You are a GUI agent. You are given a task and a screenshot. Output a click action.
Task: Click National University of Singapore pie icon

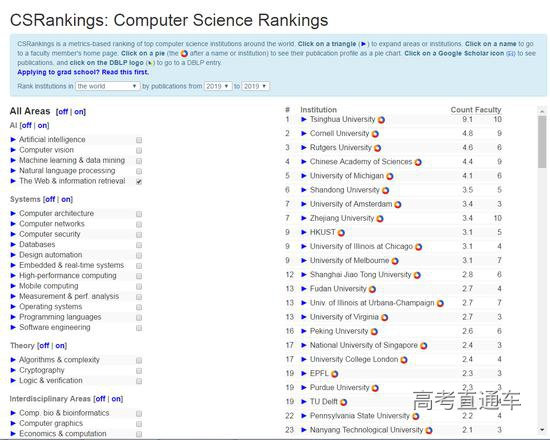(x=424, y=346)
